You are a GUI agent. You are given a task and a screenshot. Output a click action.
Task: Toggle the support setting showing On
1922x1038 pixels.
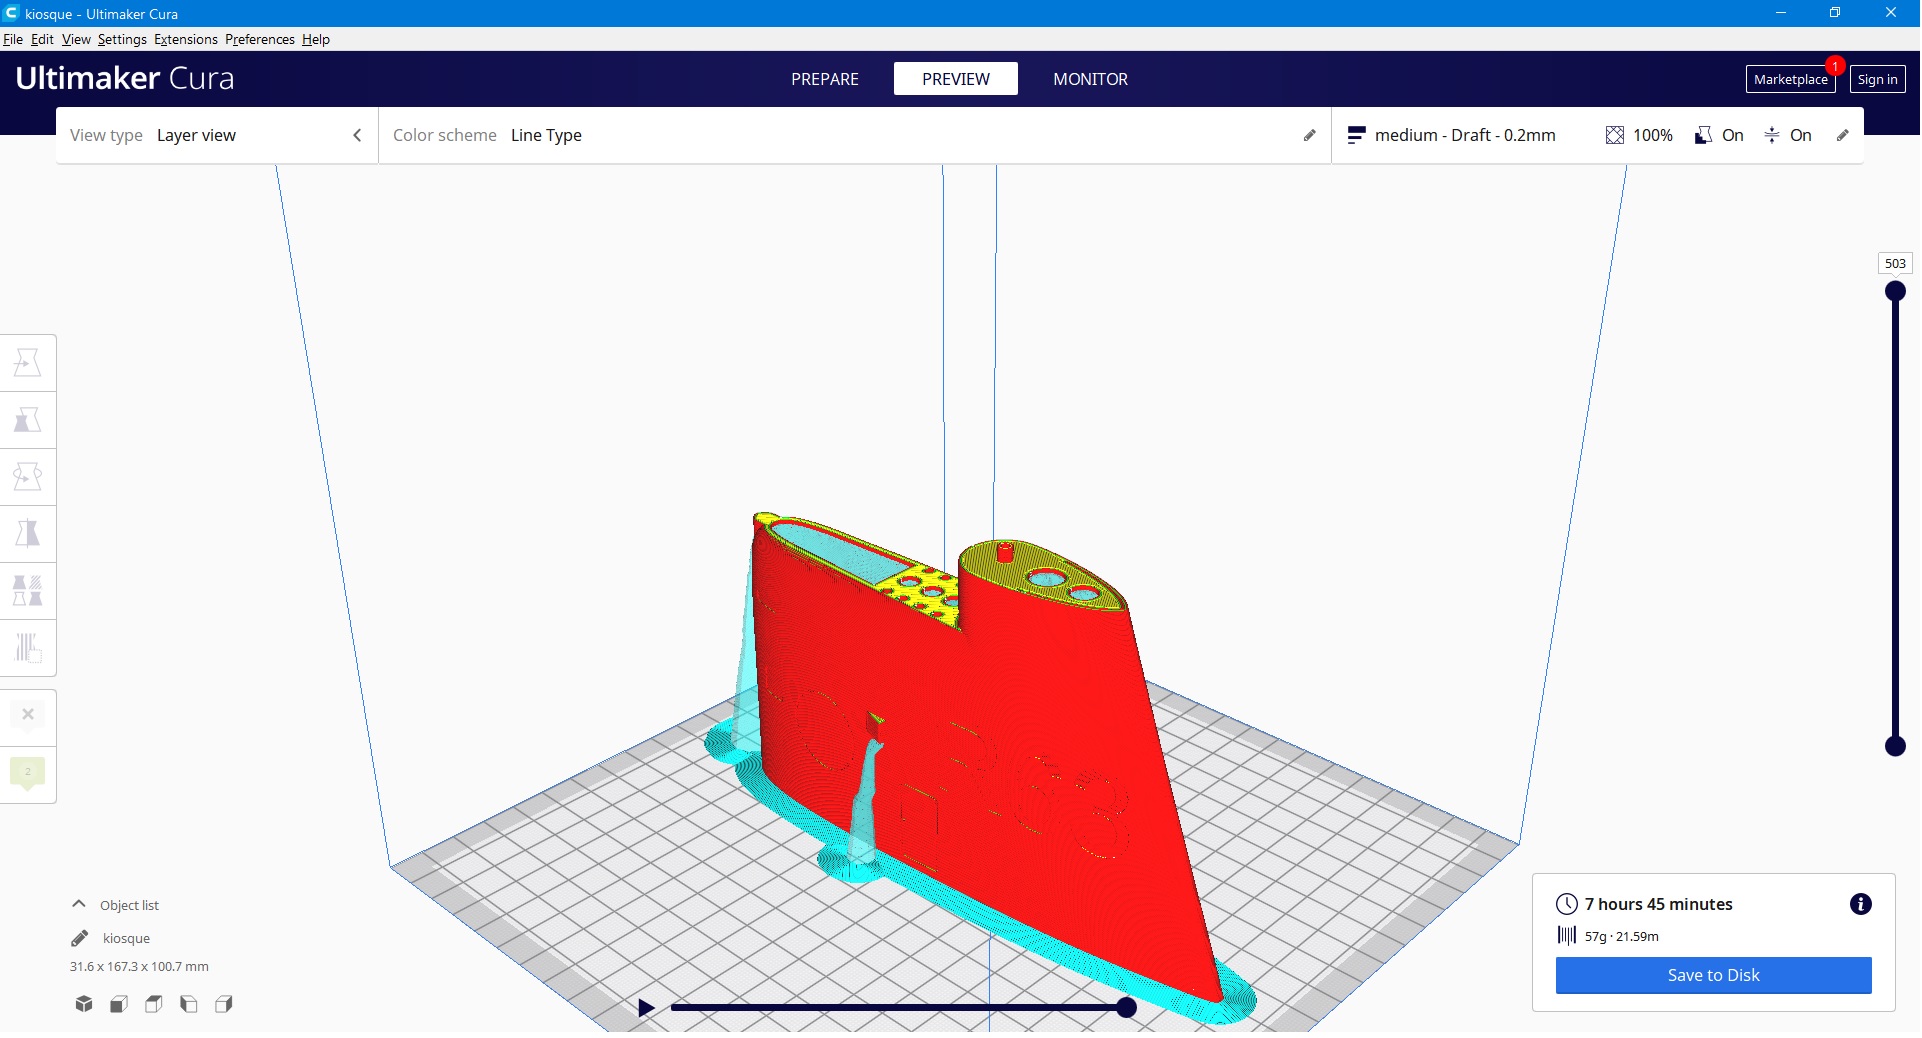1719,136
